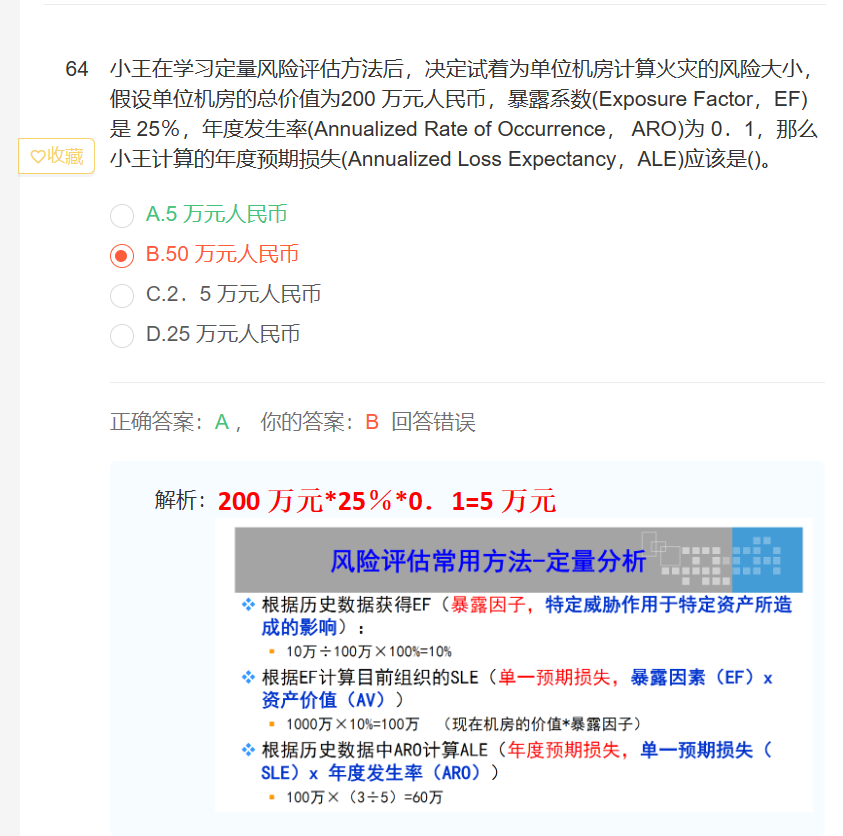
Task: Select the checked radio button for option B
Action: (122, 255)
